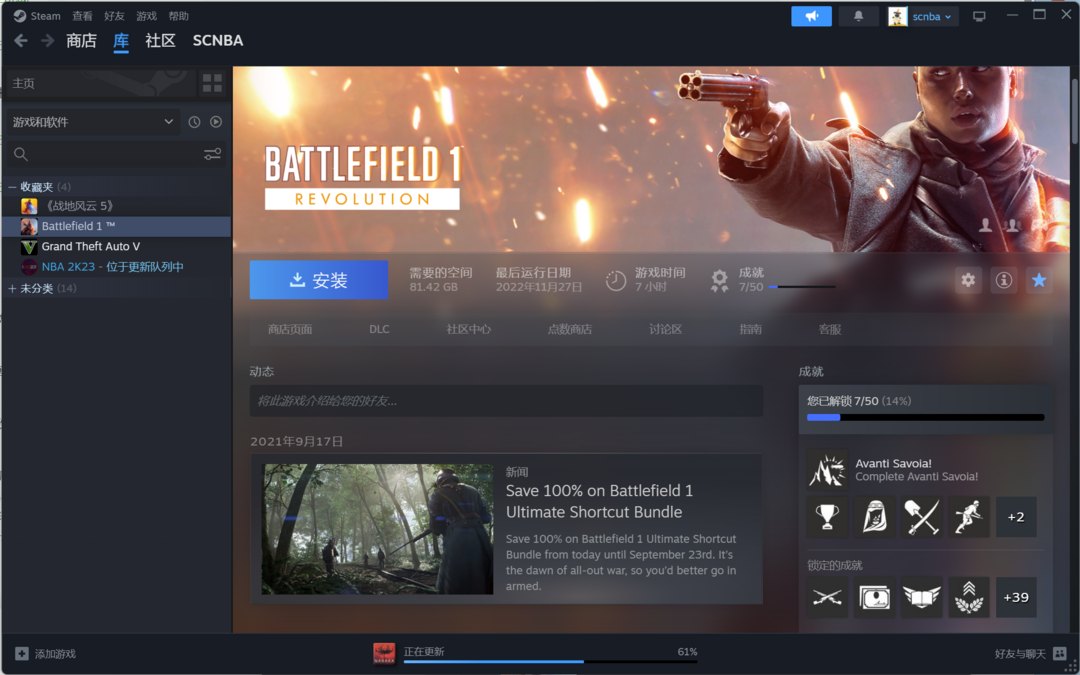The image size is (1080, 675).
Task: Go forward with the right arrow
Action: click(47, 41)
